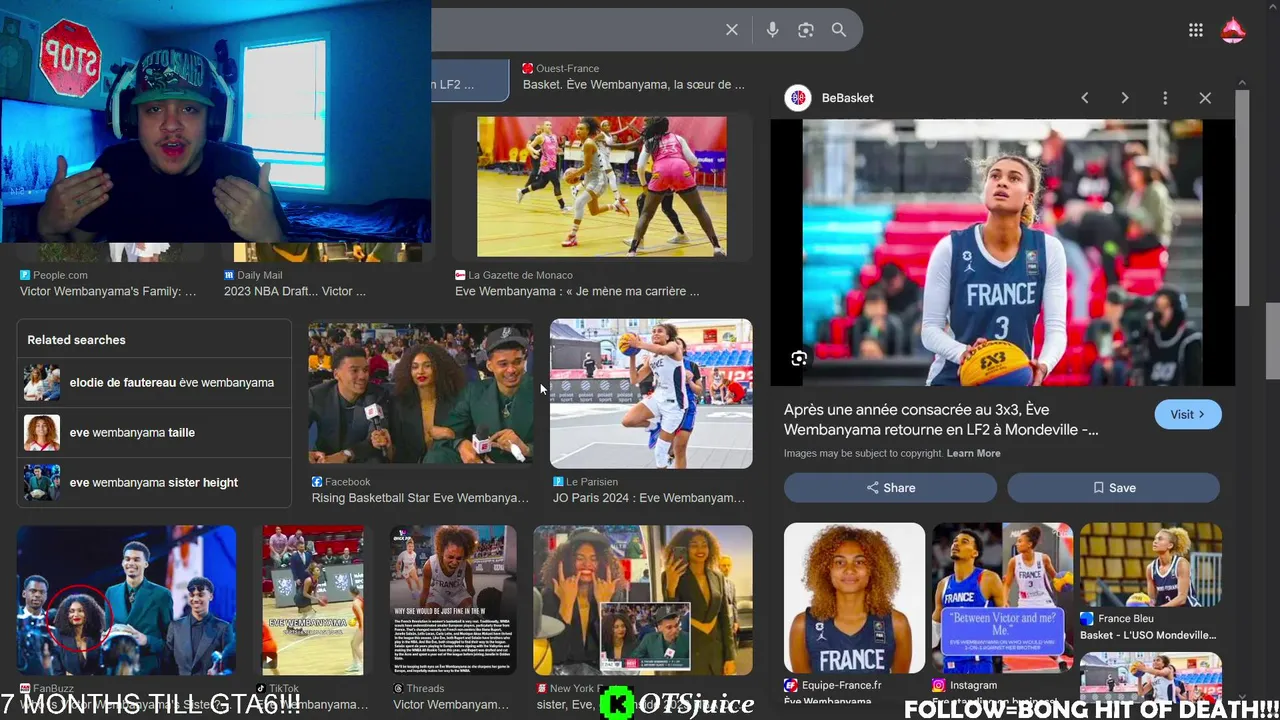This screenshot has width=1280, height=720.
Task: Click JO Paris 2024 Eve Wembanyama caption
Action: coord(649,498)
